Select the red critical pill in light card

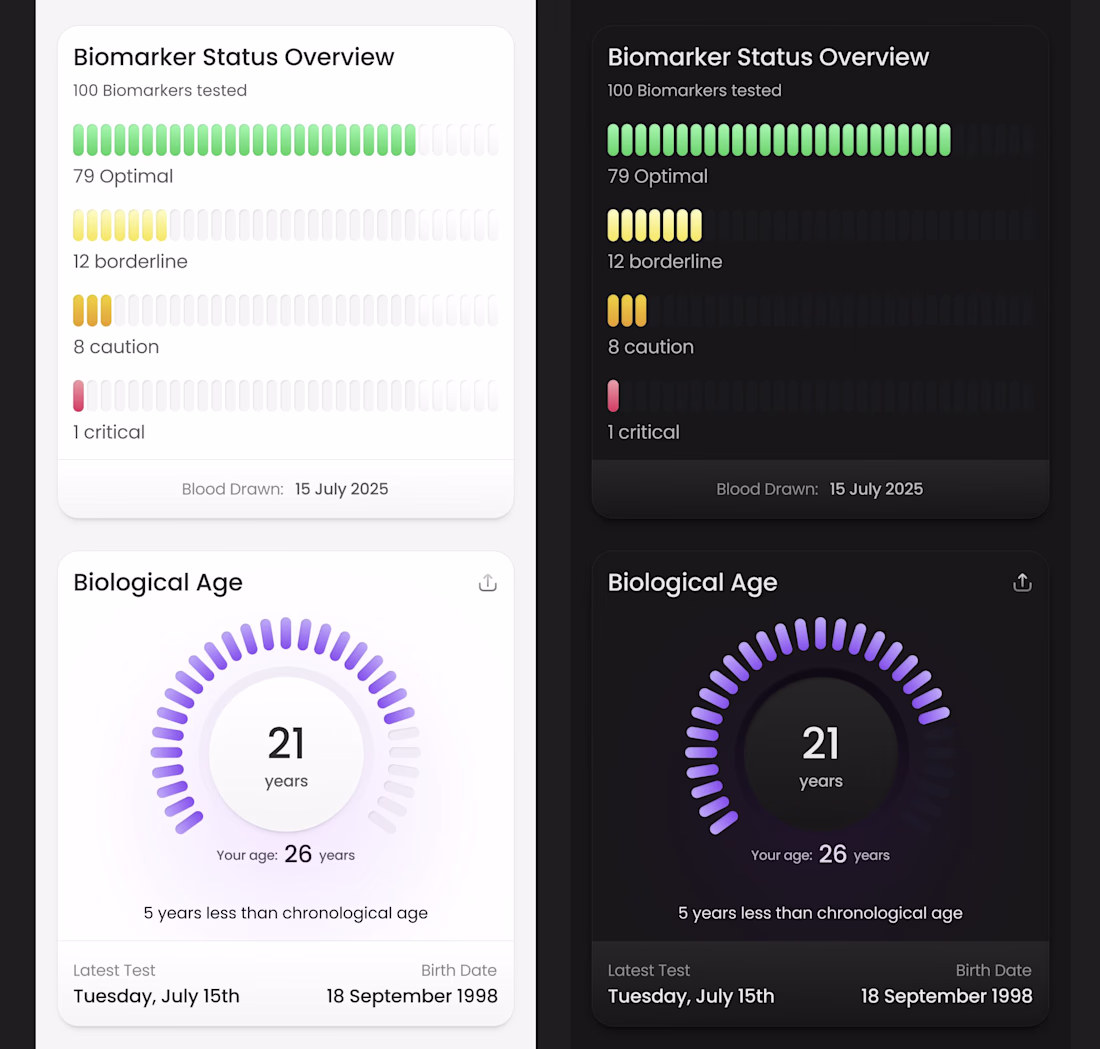pyautogui.click(x=79, y=396)
